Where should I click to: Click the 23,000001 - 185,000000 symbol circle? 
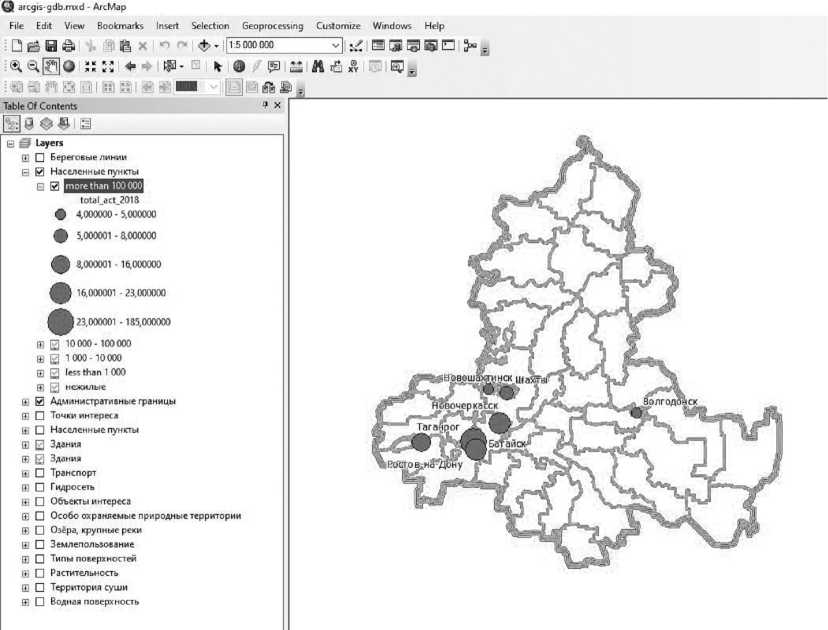click(x=61, y=322)
